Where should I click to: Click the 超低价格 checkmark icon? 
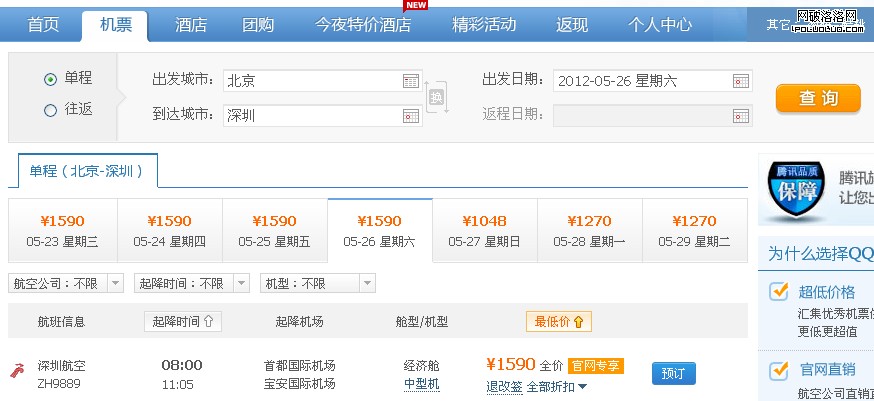(x=779, y=292)
